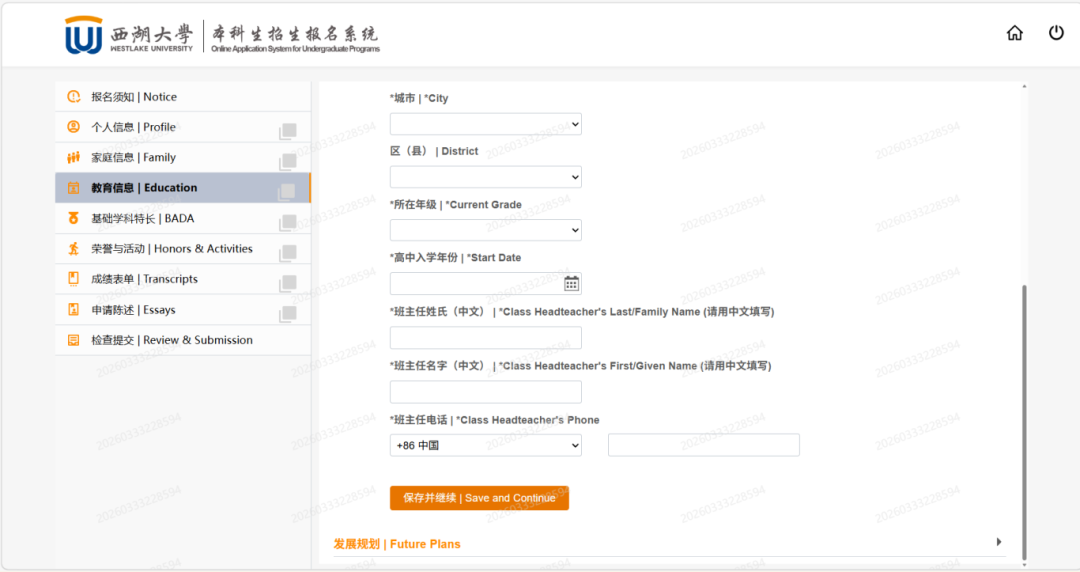
Task: Click the status box on Honors & Activities row
Action: tap(288, 252)
